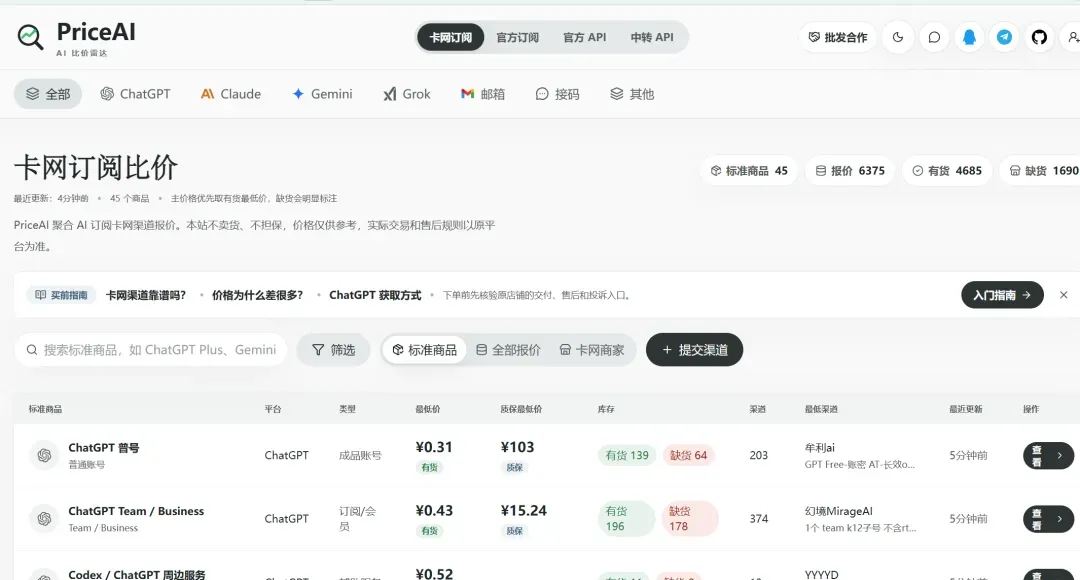Open details for ChatGPT Team / Business row

pyautogui.click(x=1048, y=519)
